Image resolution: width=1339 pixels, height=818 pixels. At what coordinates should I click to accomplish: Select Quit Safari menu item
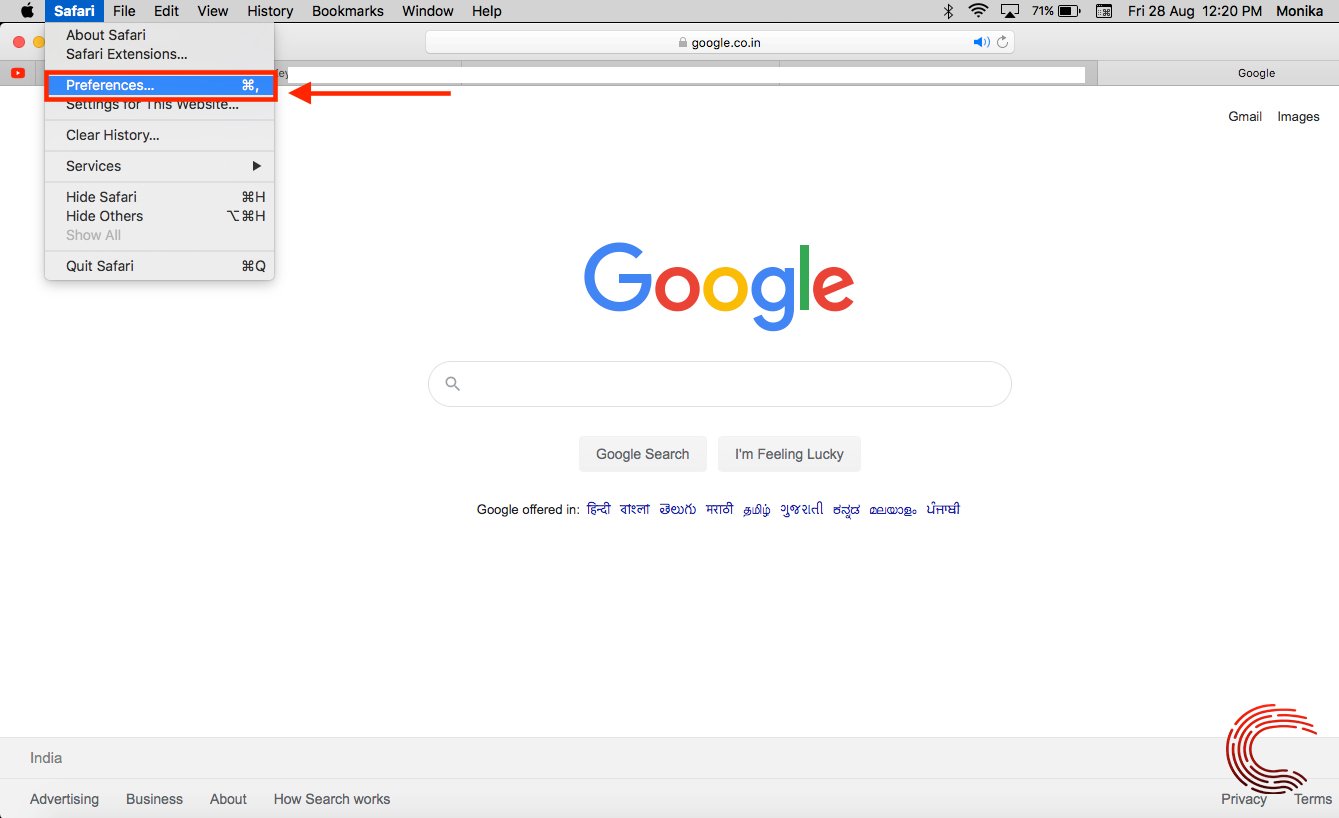159,266
